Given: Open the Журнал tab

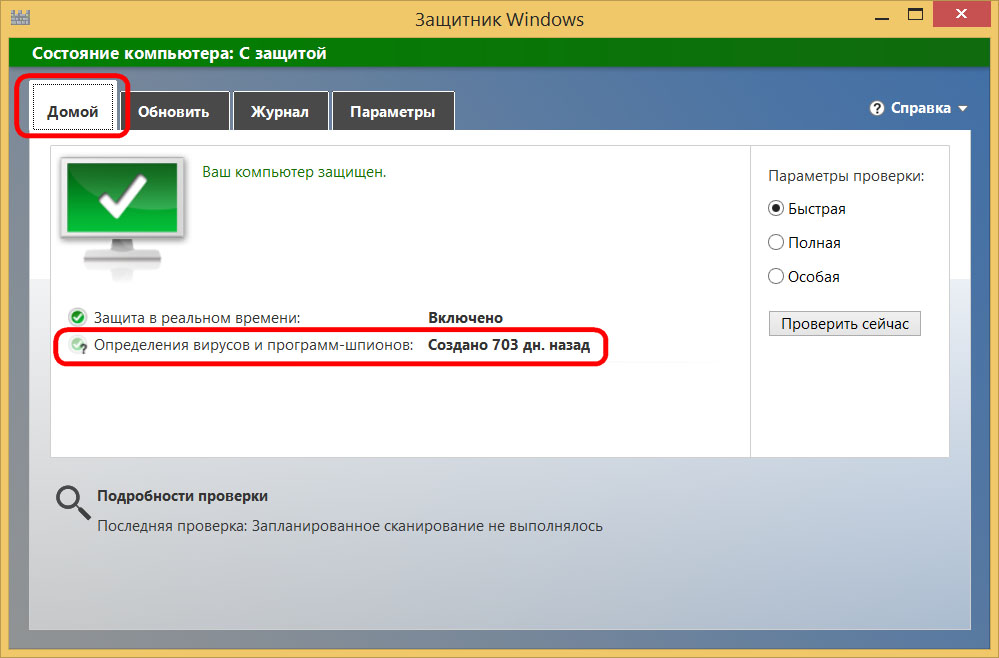Looking at the screenshot, I should coord(280,111).
